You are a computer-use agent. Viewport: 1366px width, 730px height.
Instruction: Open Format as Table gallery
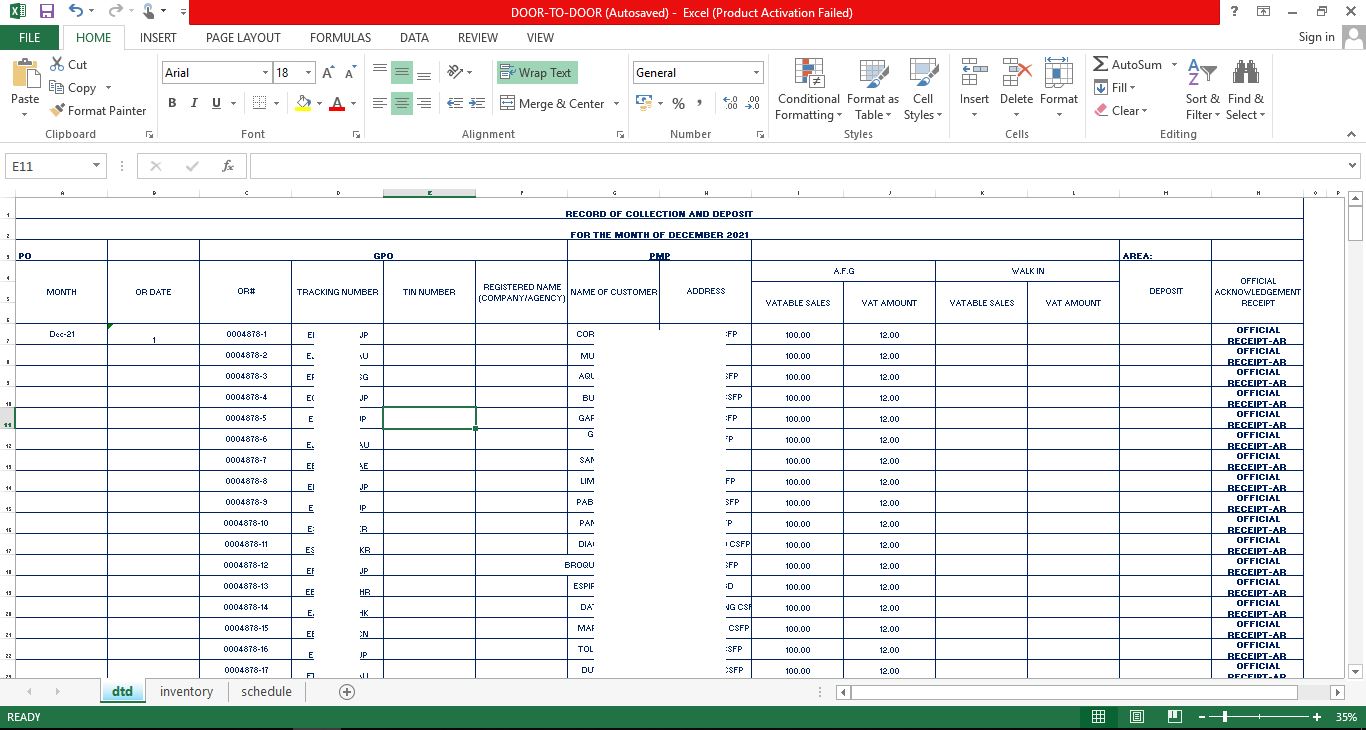[x=872, y=89]
